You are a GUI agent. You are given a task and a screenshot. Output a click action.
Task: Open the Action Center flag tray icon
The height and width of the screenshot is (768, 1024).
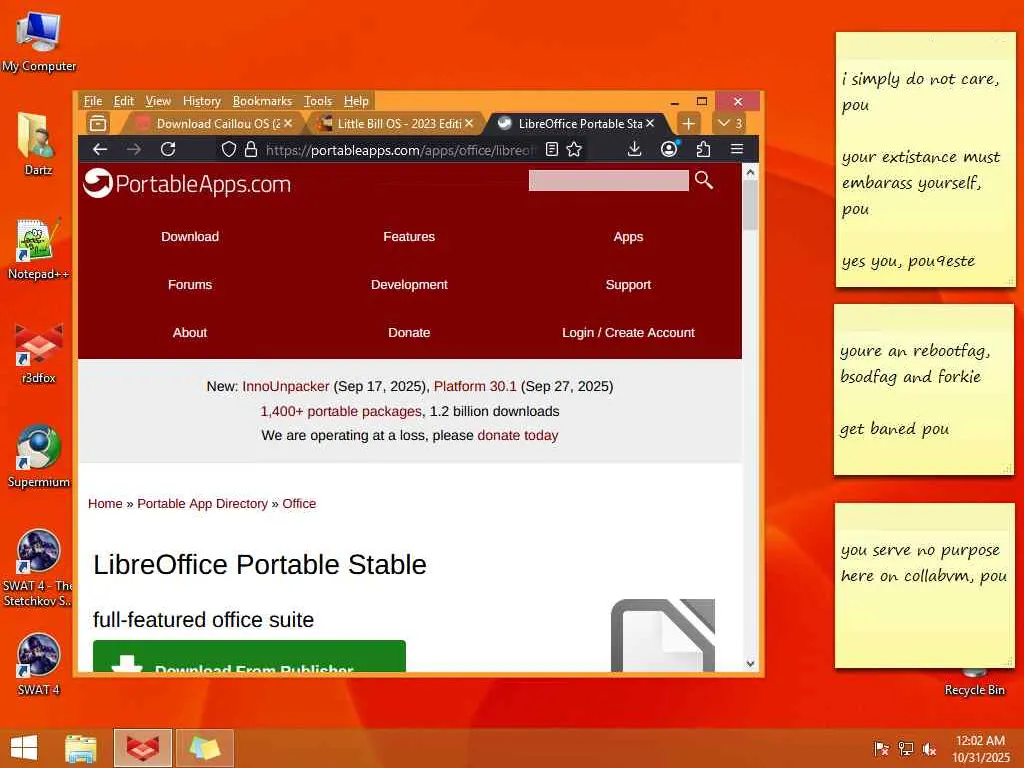881,748
